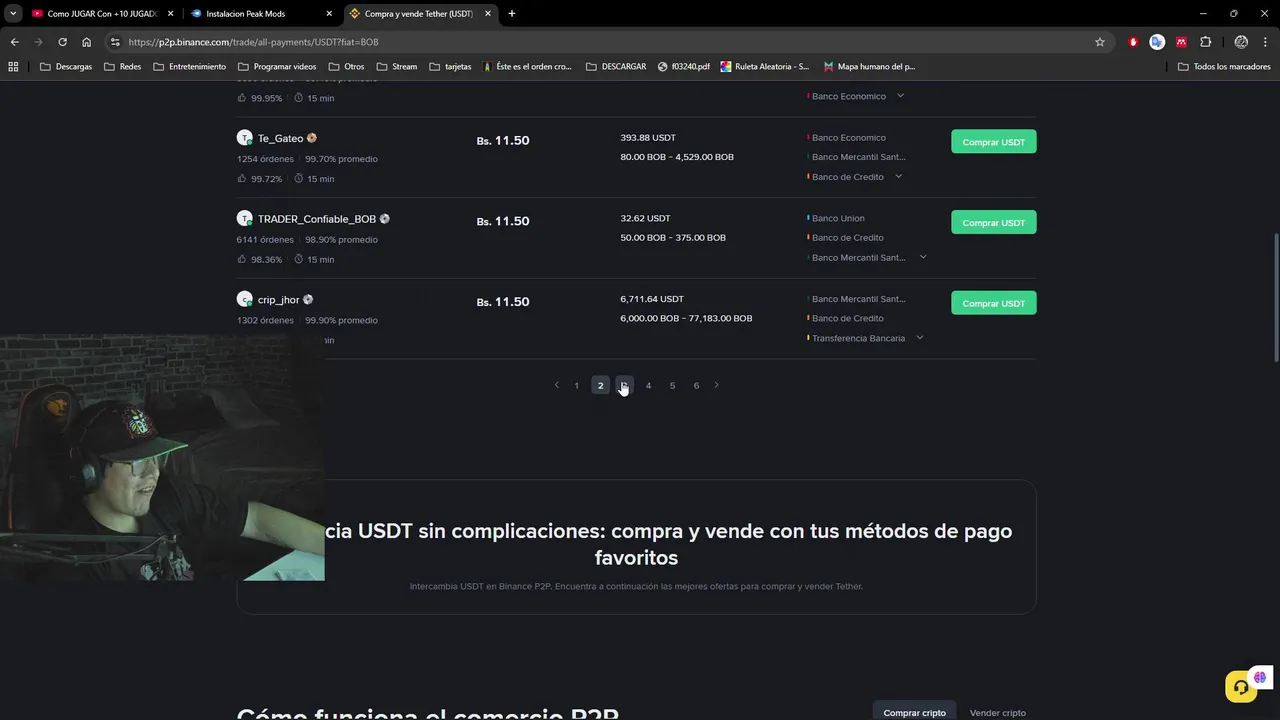
Task: Open the red MM extension icon
Action: 1181,42
